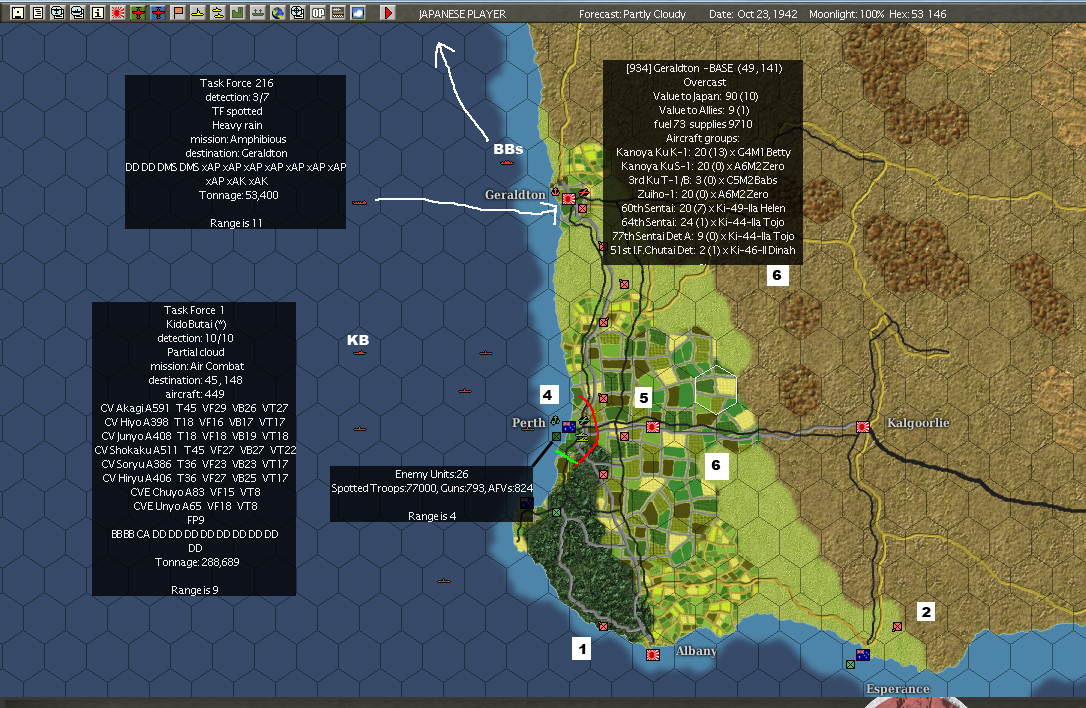Select the Kalgoorlie Japanese base flag
This screenshot has width=1086, height=708.
pos(862,427)
